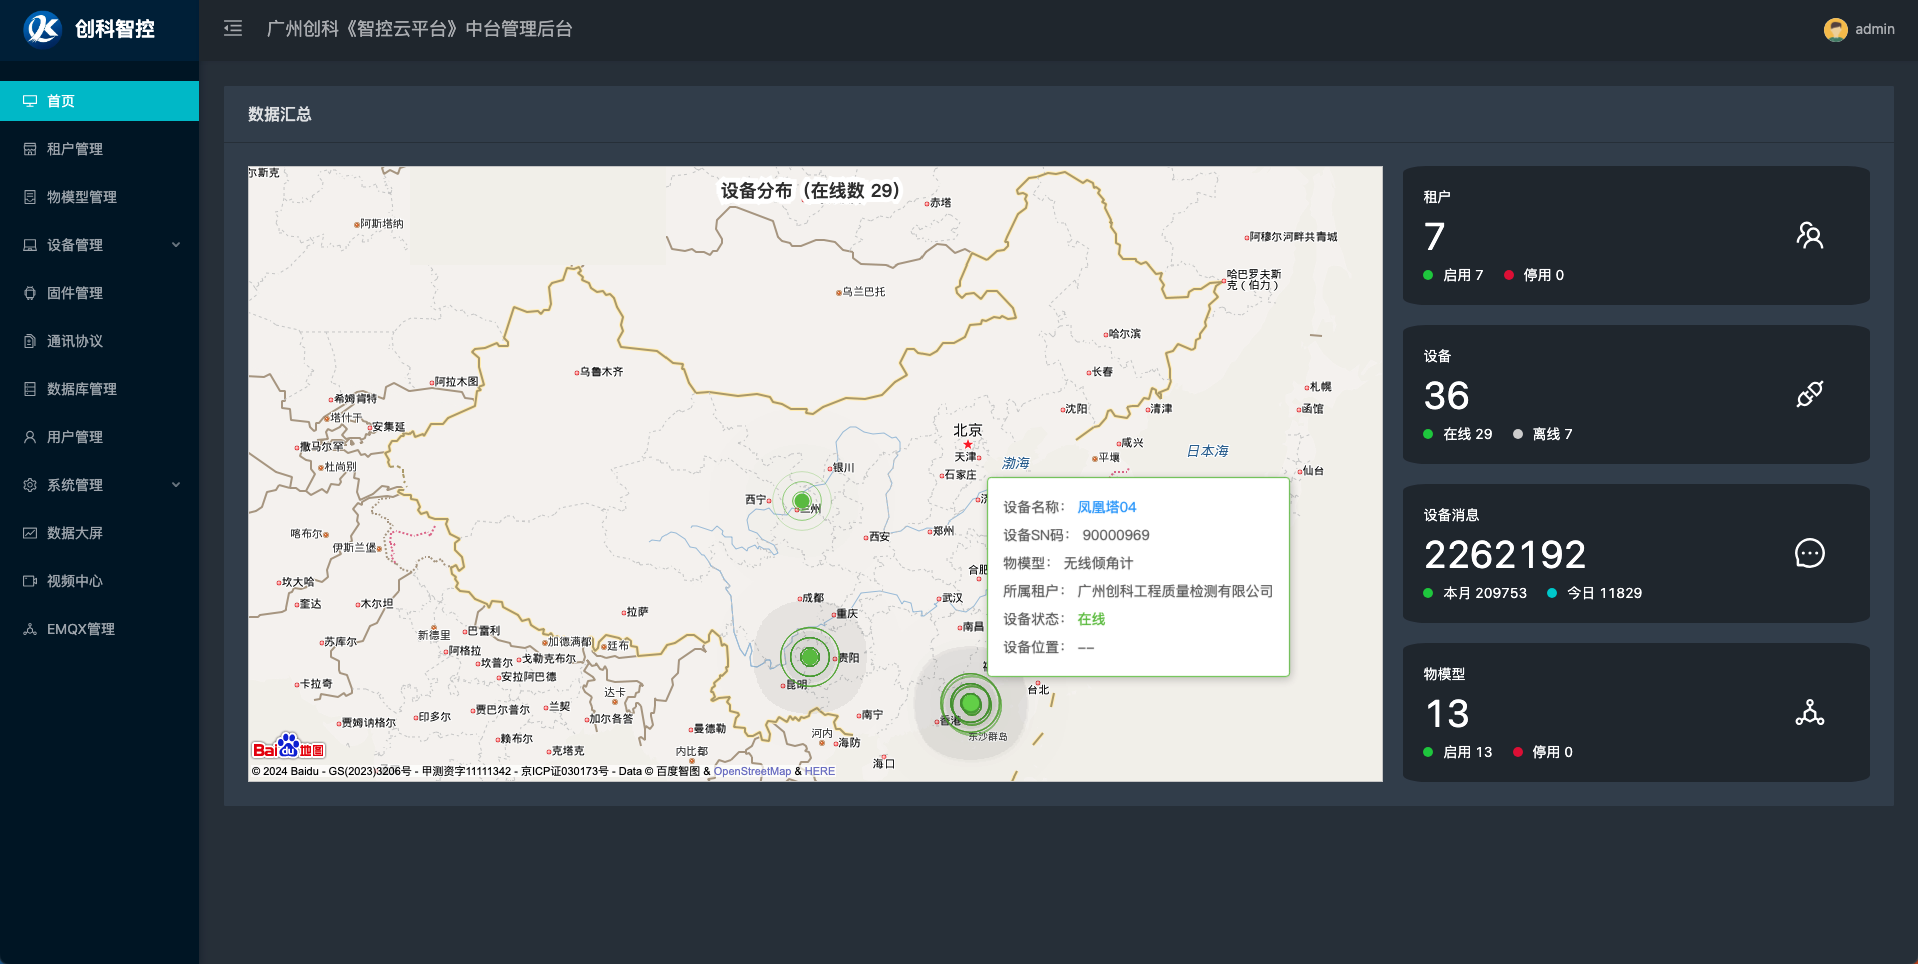Click the HERE attribution link
The height and width of the screenshot is (964, 1918).
point(819,772)
